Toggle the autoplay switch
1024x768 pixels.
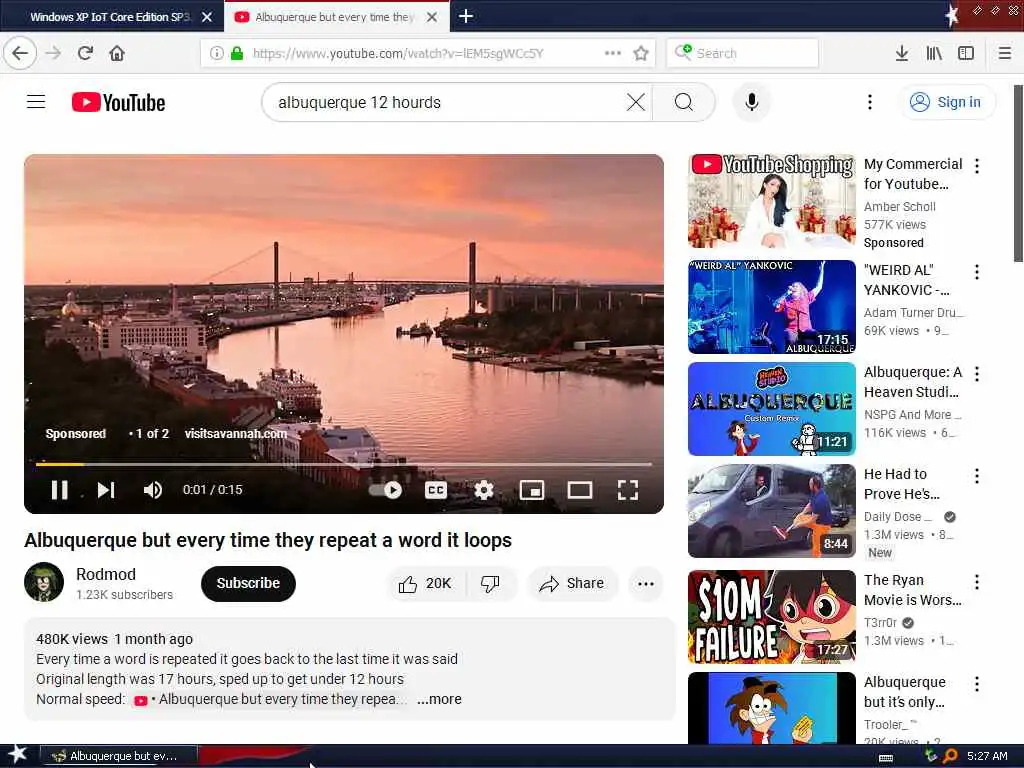(x=385, y=490)
